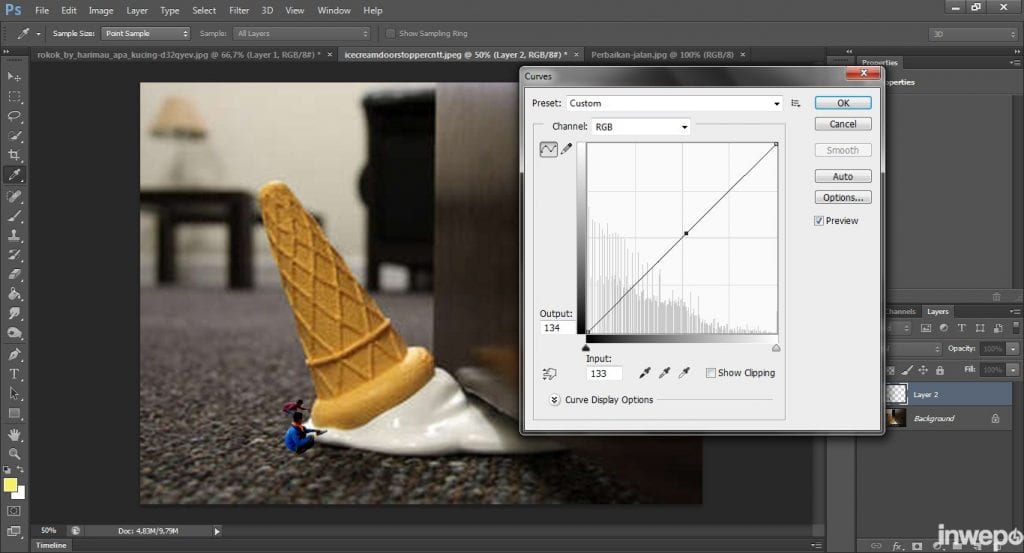This screenshot has width=1024, height=553.
Task: Choose the Horizontal Type tool
Action: coord(14,374)
